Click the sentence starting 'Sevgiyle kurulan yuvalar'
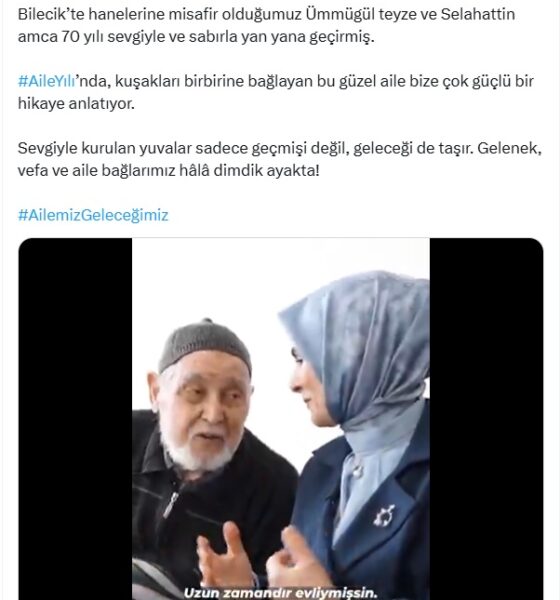The width and height of the screenshot is (560, 600). (x=279, y=159)
